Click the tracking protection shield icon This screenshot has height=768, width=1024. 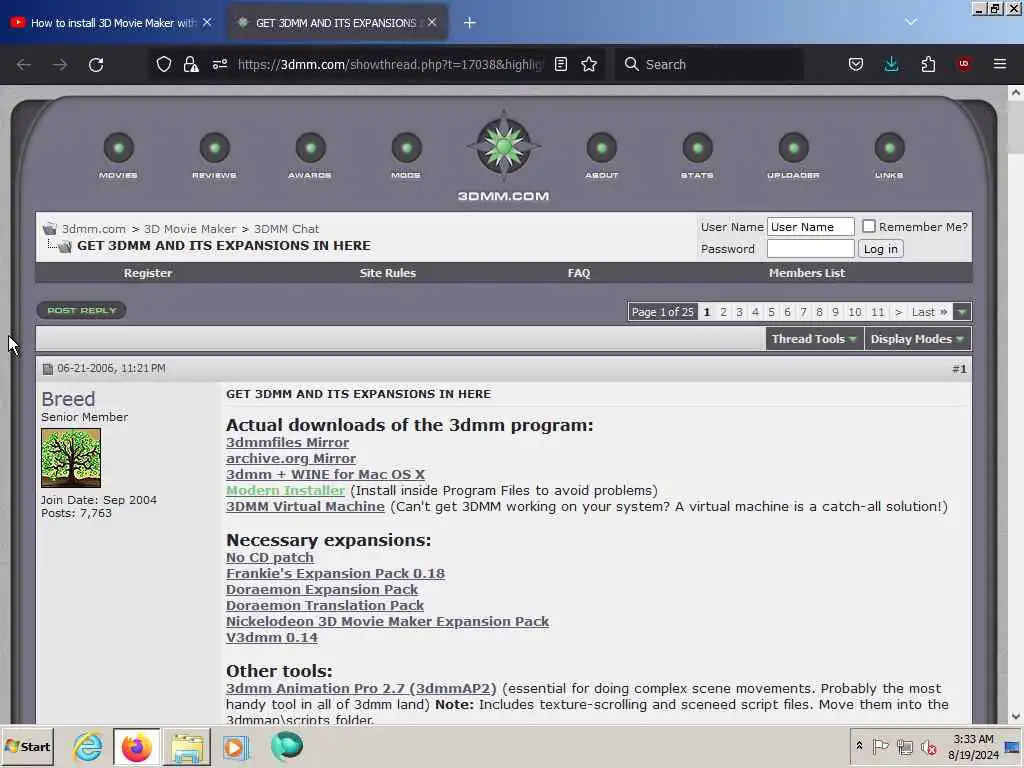click(x=164, y=64)
